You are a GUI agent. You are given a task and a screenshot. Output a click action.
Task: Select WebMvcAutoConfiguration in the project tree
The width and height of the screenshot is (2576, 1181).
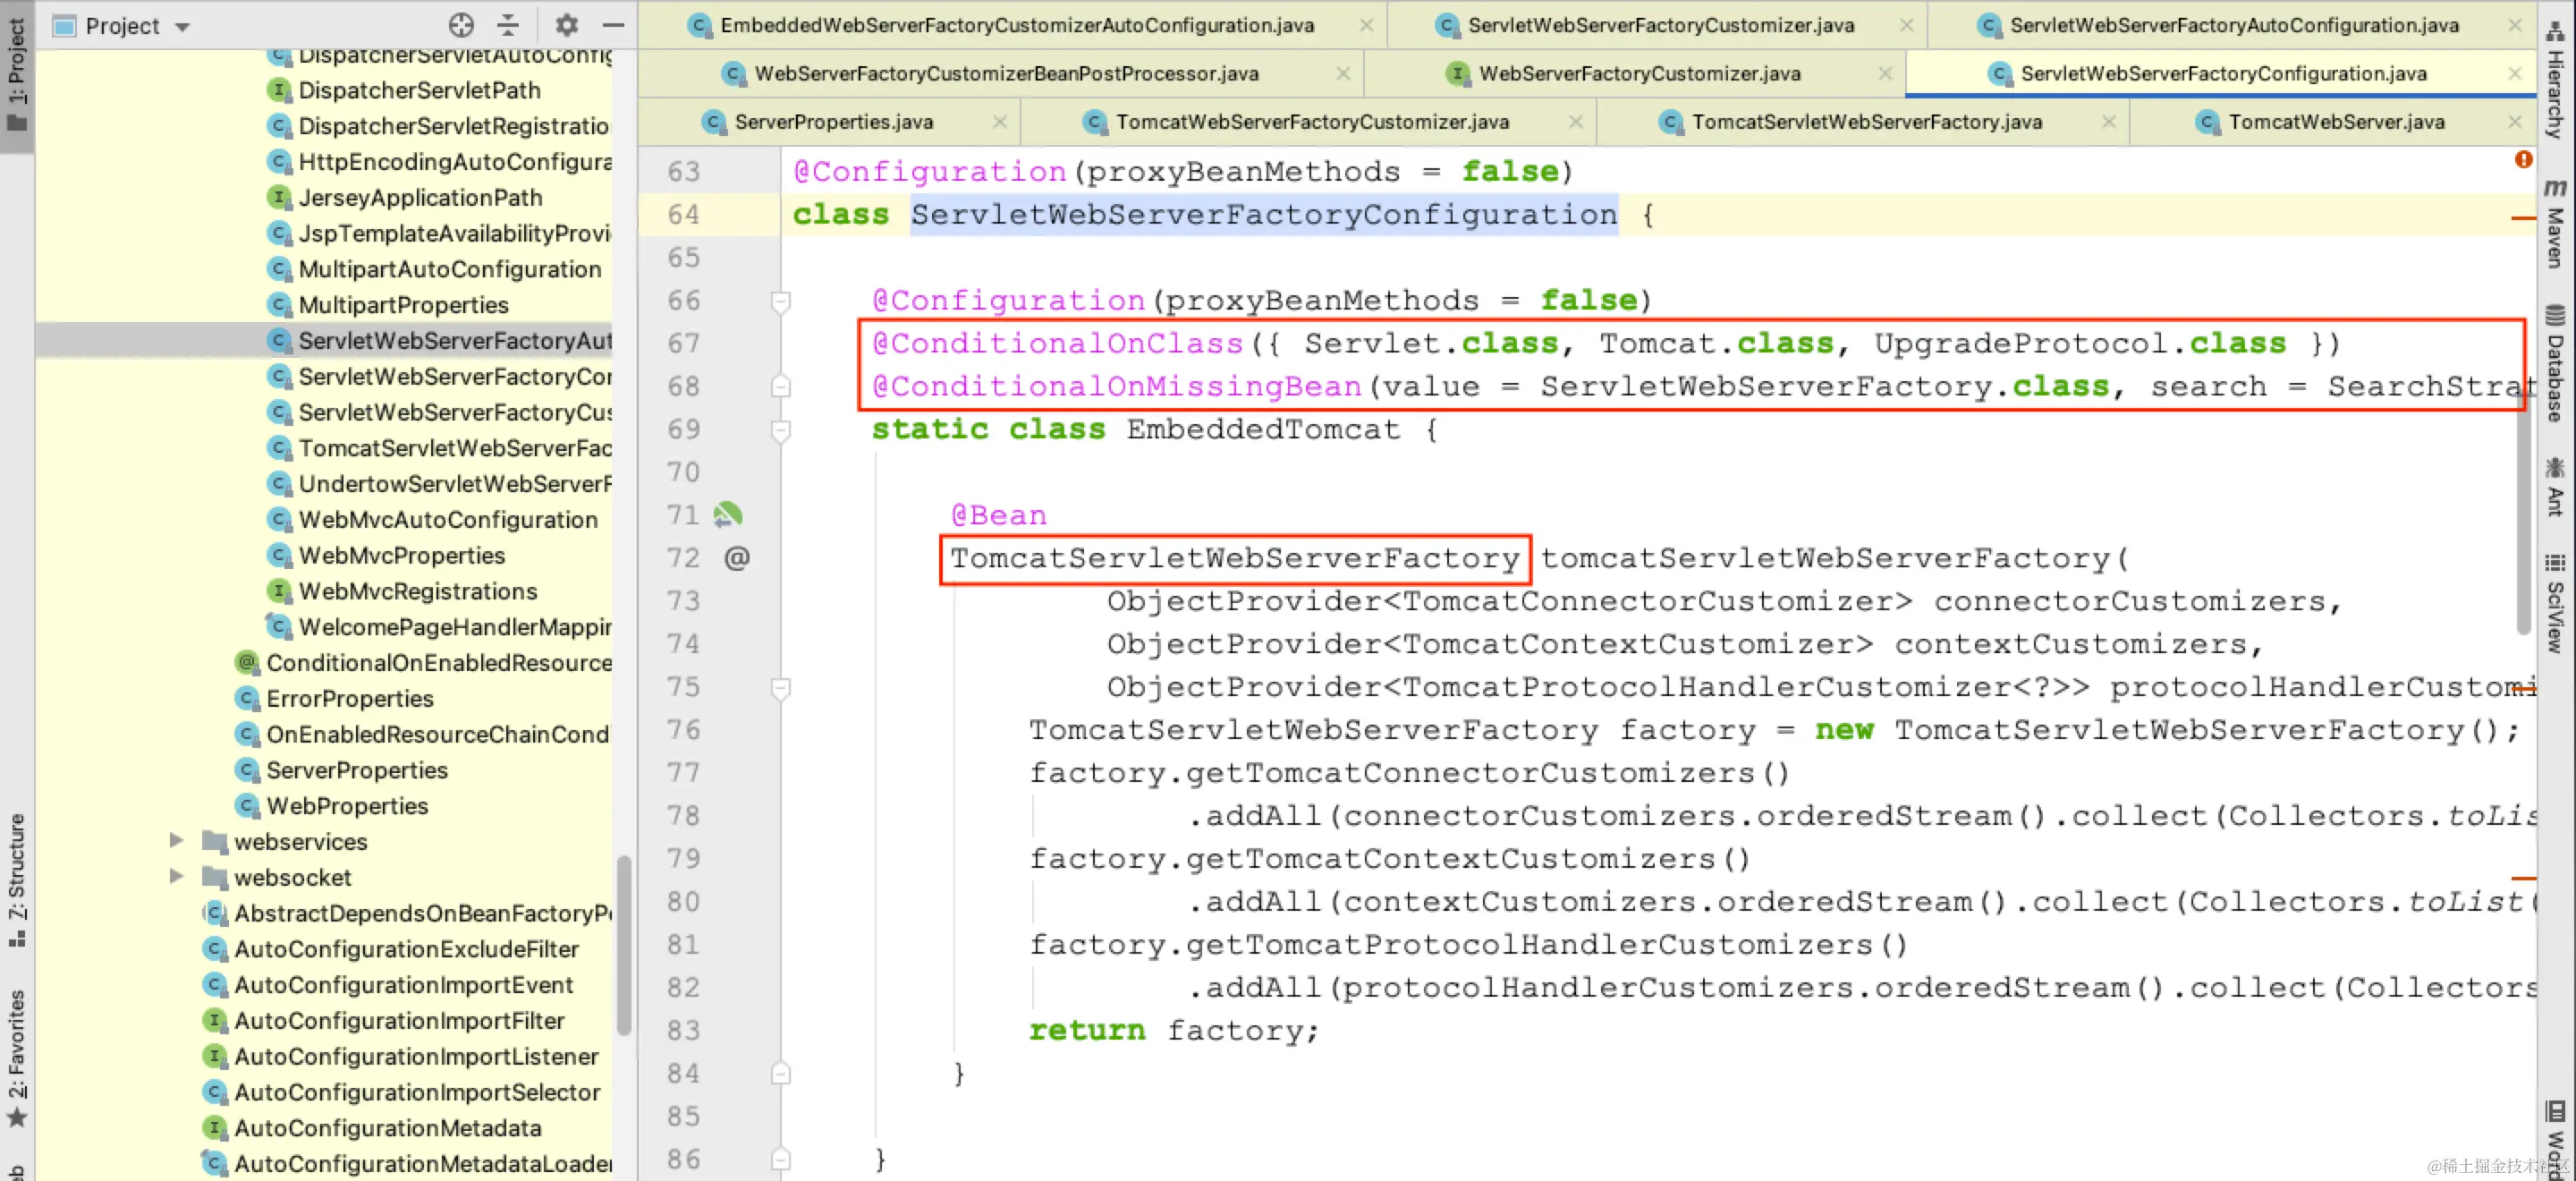click(447, 520)
